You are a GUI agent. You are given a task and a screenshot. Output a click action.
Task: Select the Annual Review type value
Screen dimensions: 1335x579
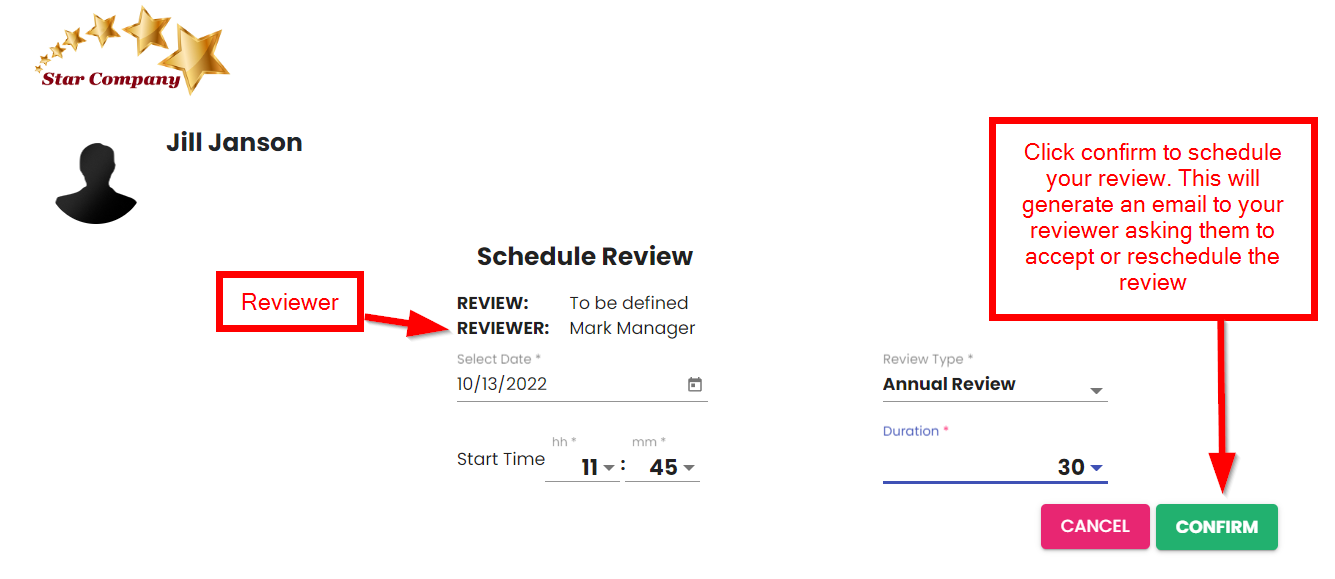949,384
